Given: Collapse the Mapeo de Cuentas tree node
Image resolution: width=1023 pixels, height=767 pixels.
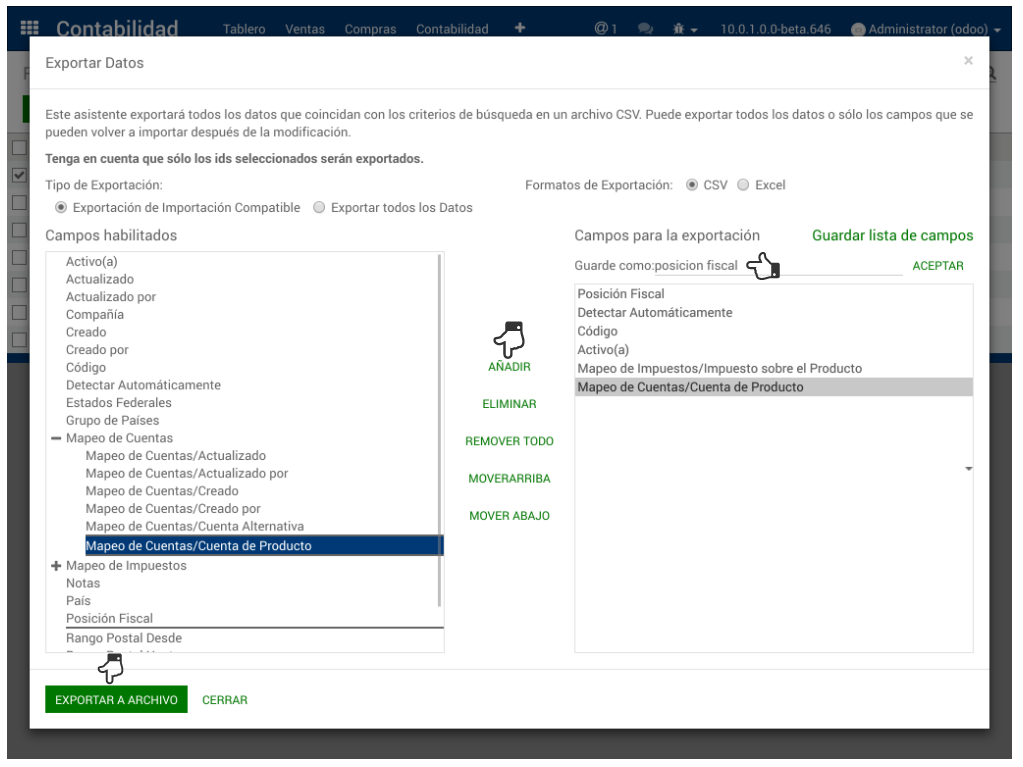Looking at the screenshot, I should (x=56, y=438).
